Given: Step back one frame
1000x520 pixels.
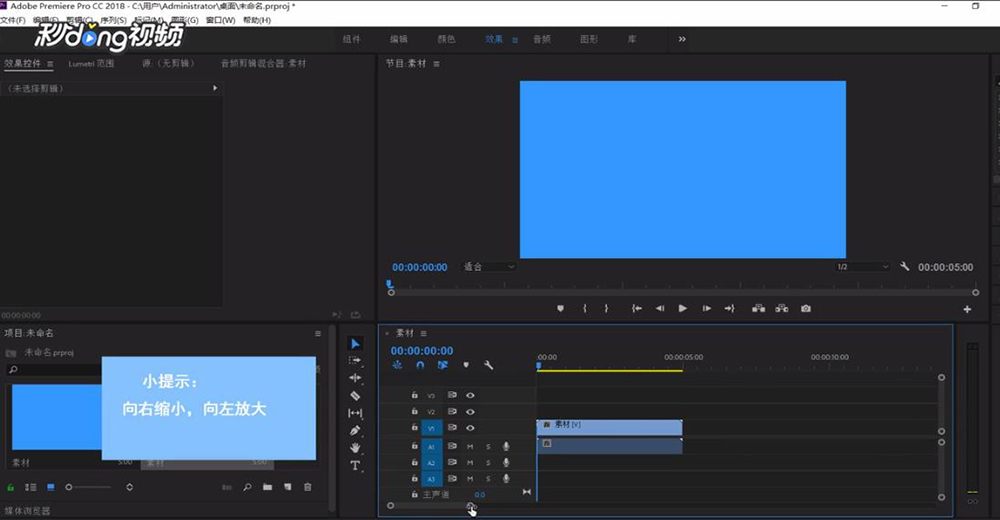Looking at the screenshot, I should pos(659,308).
